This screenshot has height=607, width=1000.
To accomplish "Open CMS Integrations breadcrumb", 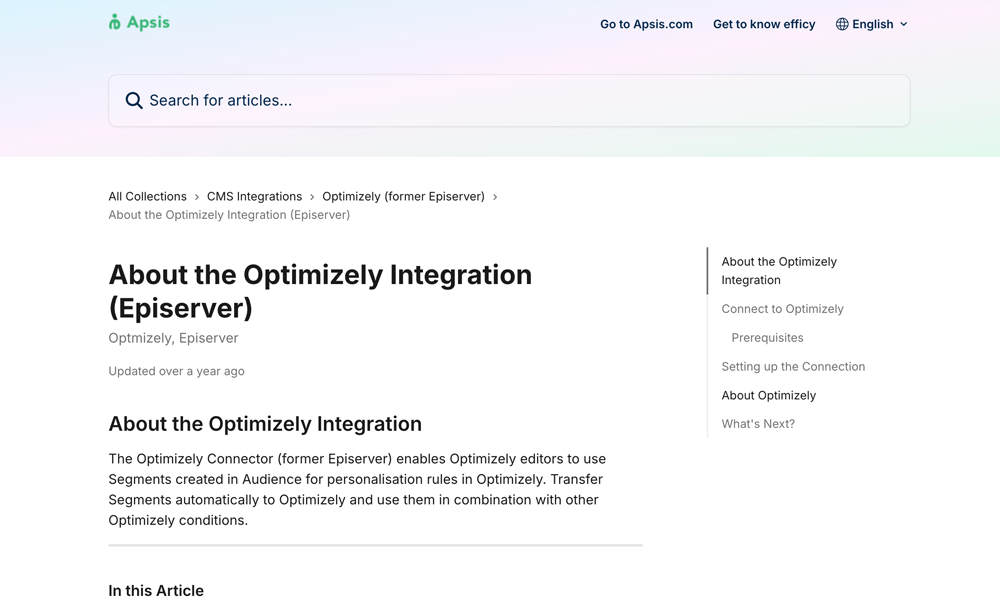I will (x=254, y=196).
